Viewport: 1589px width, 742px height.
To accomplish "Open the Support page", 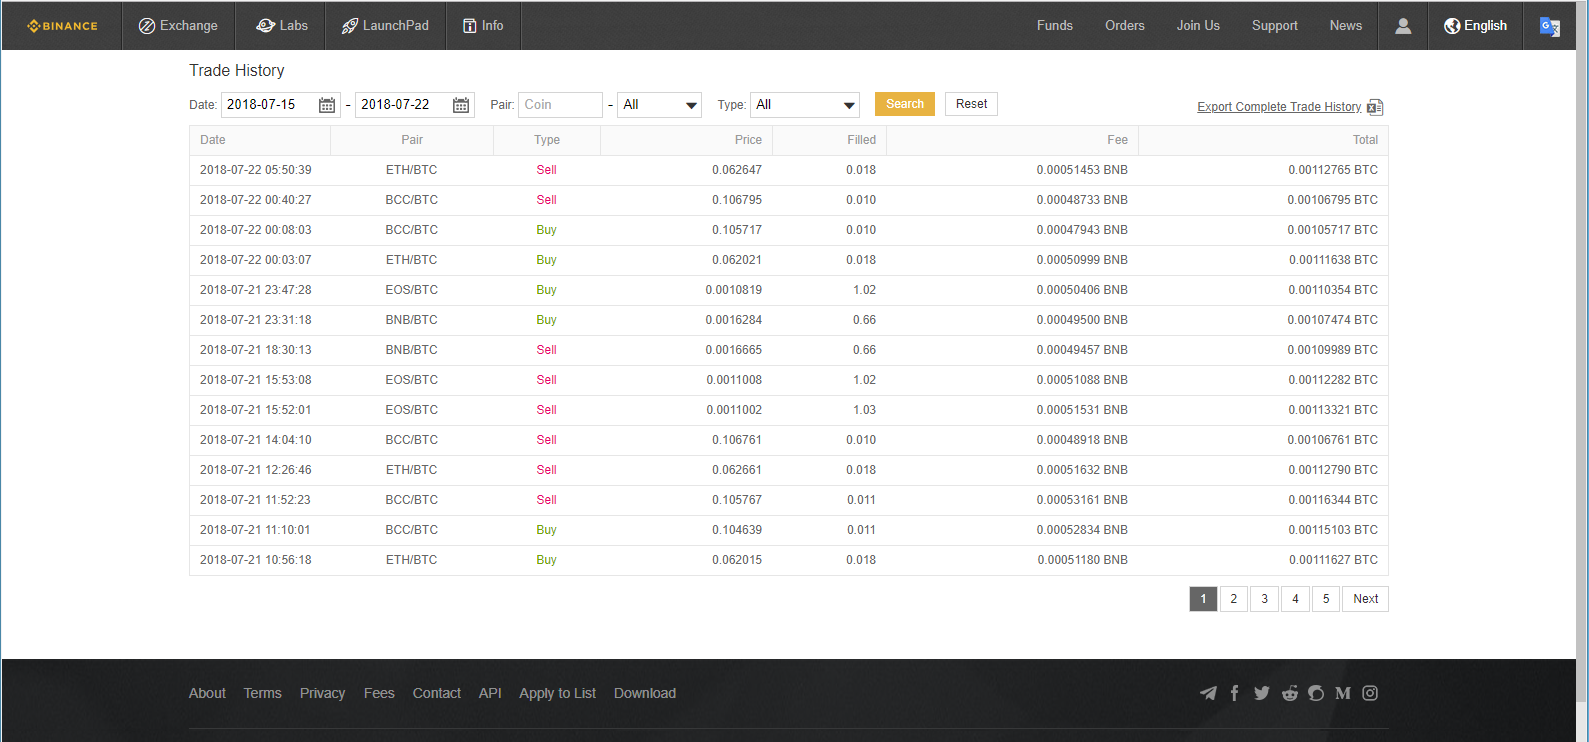I will 1275,26.
